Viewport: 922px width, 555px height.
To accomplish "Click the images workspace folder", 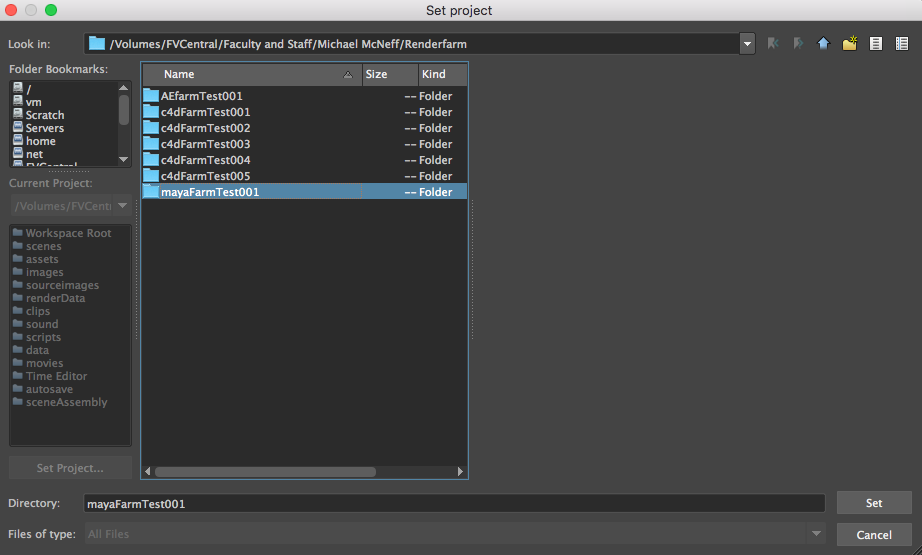I will [x=38, y=272].
